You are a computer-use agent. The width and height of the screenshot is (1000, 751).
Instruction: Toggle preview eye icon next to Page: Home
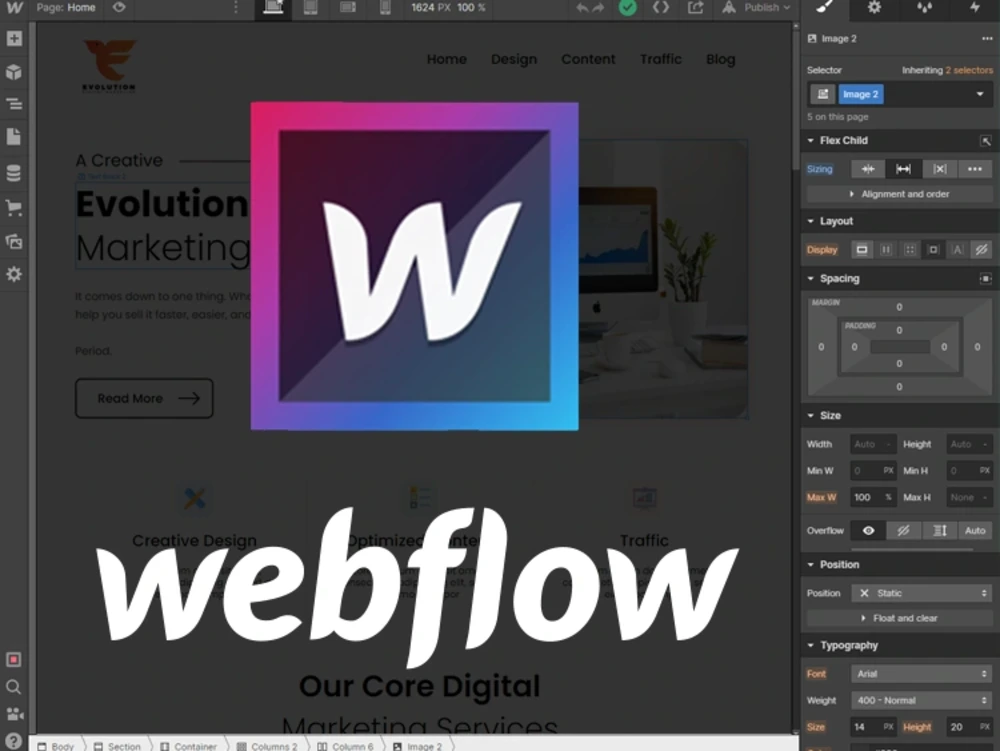[119, 8]
